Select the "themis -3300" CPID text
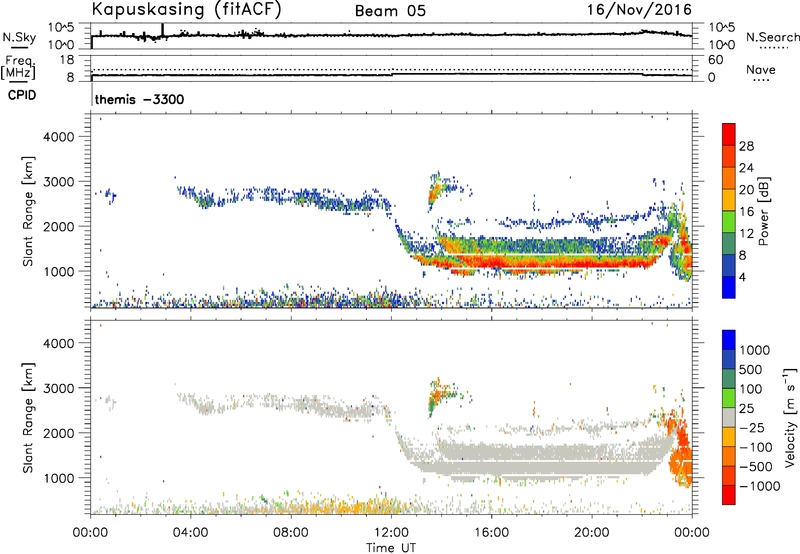The image size is (800, 554). (x=139, y=99)
